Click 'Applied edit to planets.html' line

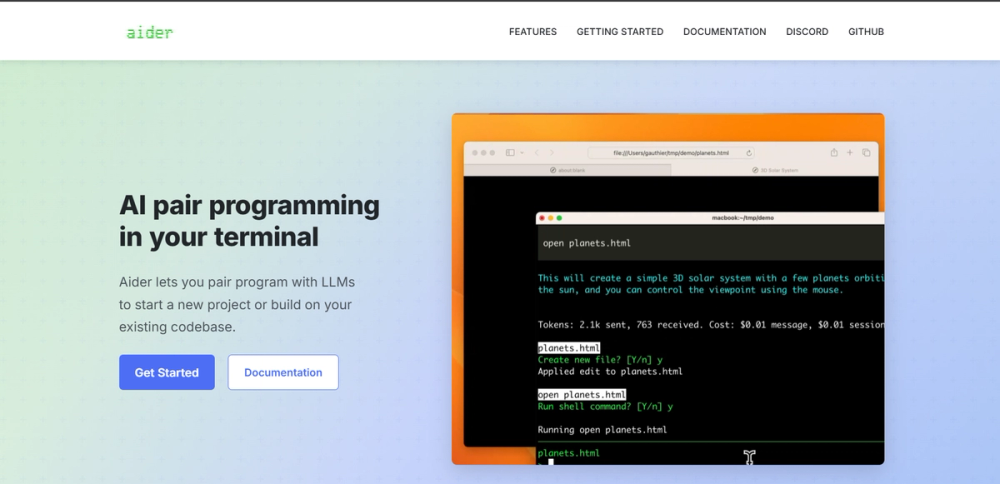click(610, 371)
